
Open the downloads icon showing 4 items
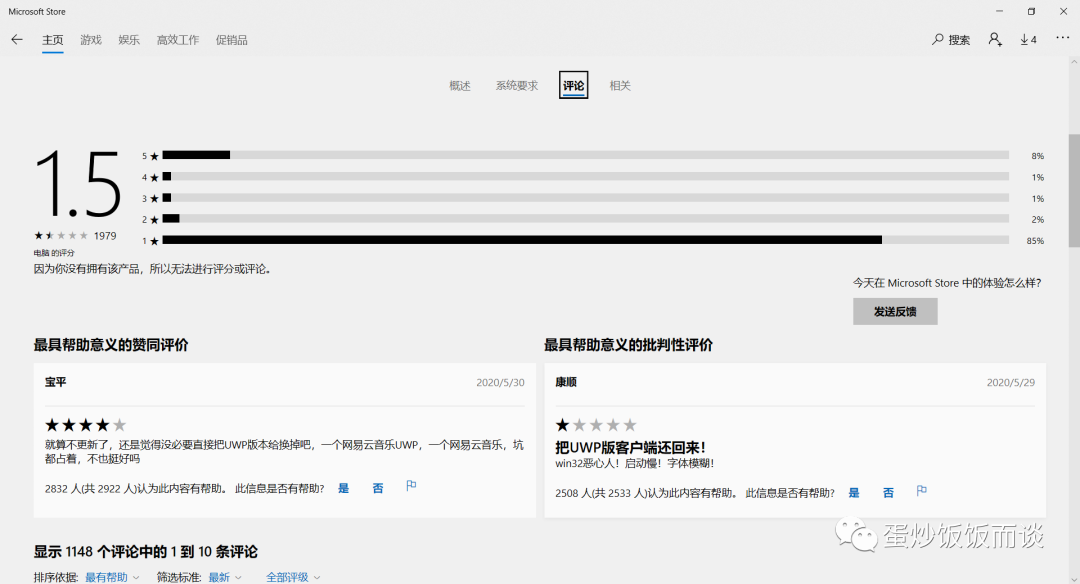click(x=1028, y=39)
